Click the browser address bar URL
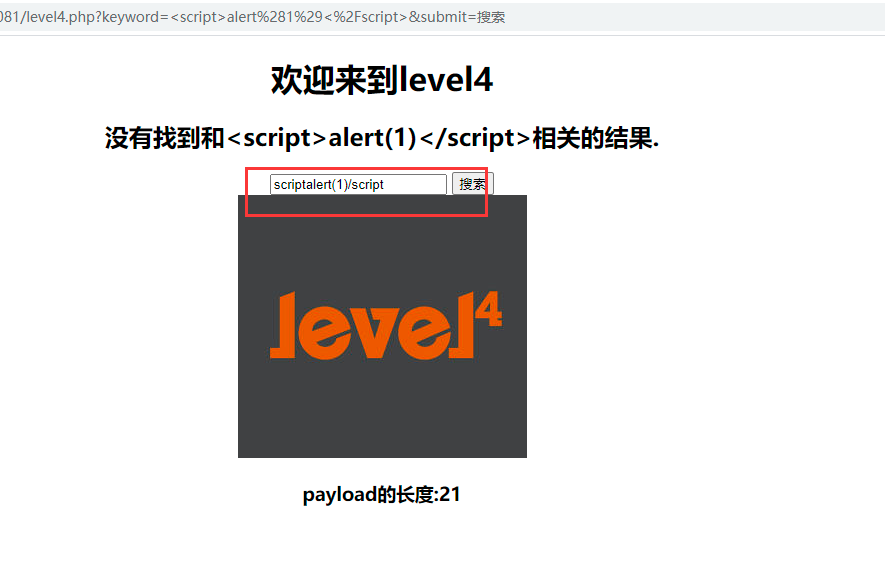Image resolution: width=885 pixels, height=581 pixels. pyautogui.click(x=252, y=17)
